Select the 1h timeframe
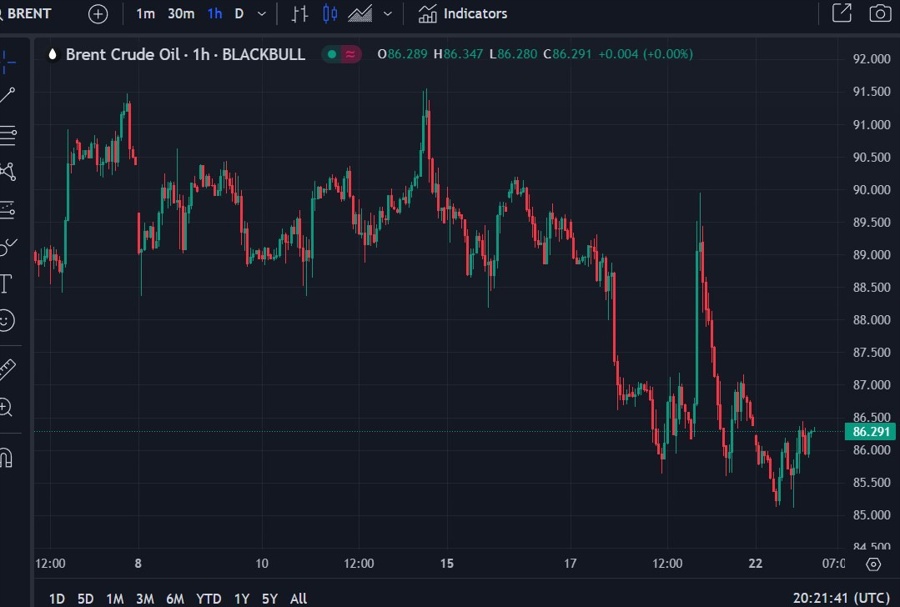Image resolution: width=900 pixels, height=607 pixels. pyautogui.click(x=215, y=14)
